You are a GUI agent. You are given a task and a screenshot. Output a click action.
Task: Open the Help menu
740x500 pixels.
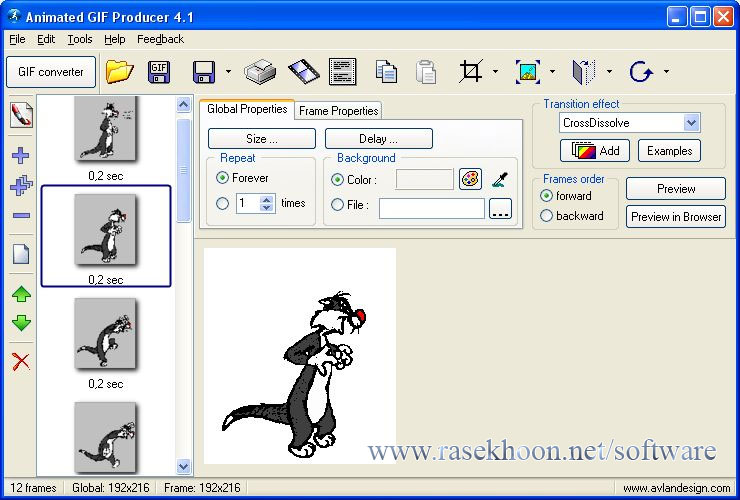point(115,39)
